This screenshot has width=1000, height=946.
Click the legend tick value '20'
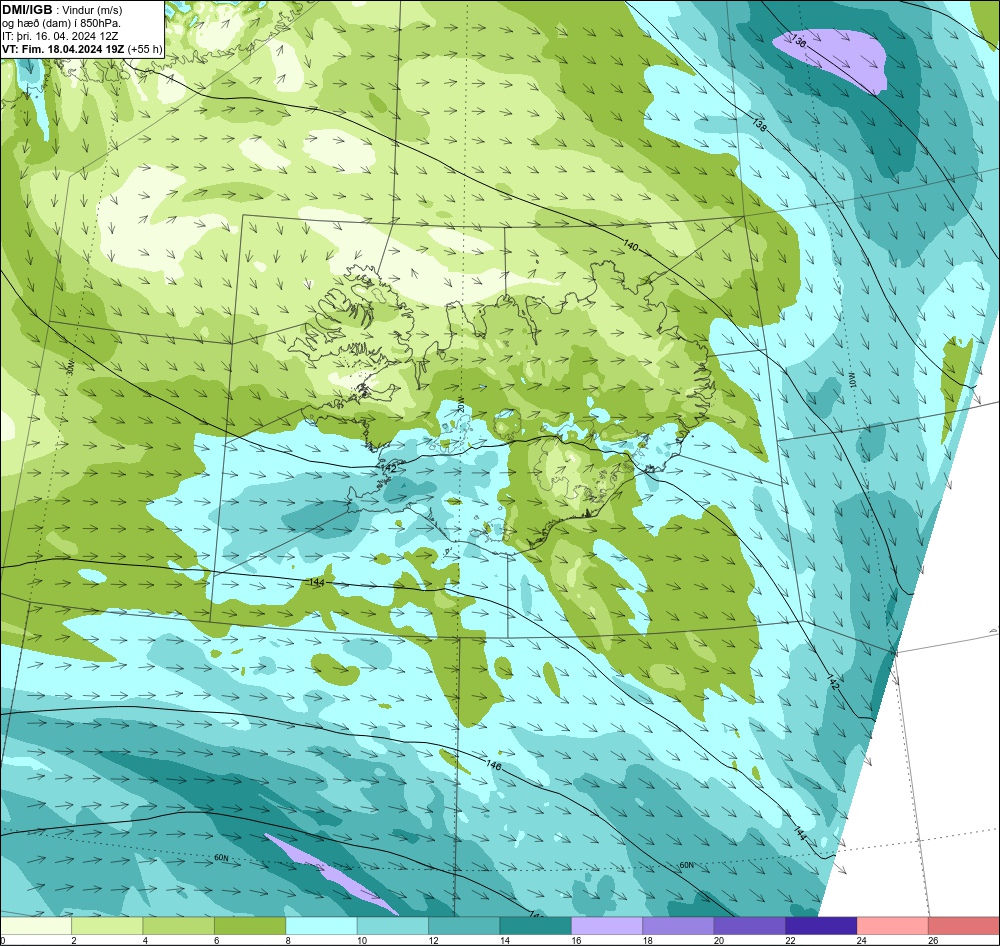pos(719,940)
